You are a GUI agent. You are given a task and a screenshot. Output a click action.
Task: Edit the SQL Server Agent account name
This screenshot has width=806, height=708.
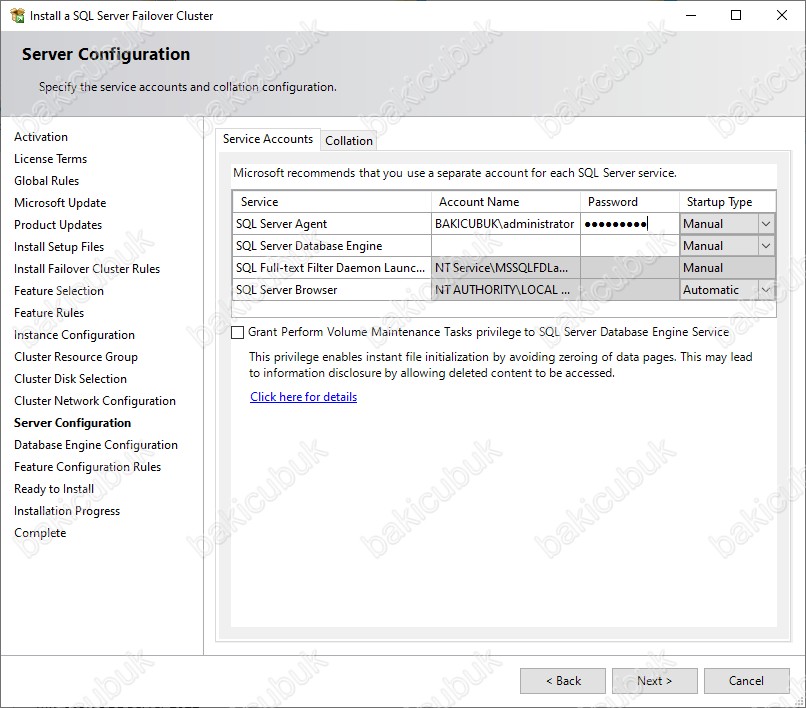(x=506, y=224)
